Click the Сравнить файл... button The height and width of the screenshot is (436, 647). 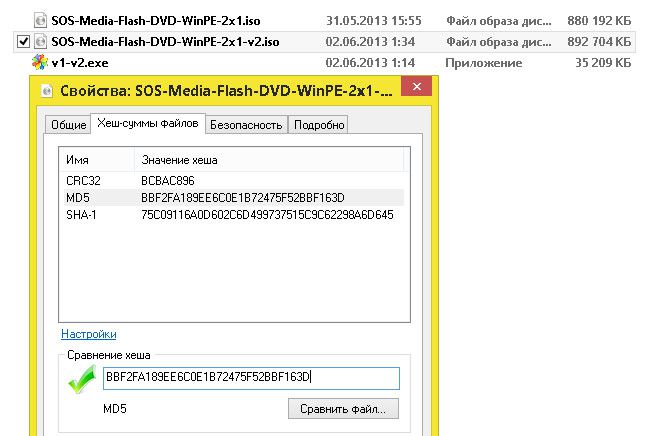343,409
